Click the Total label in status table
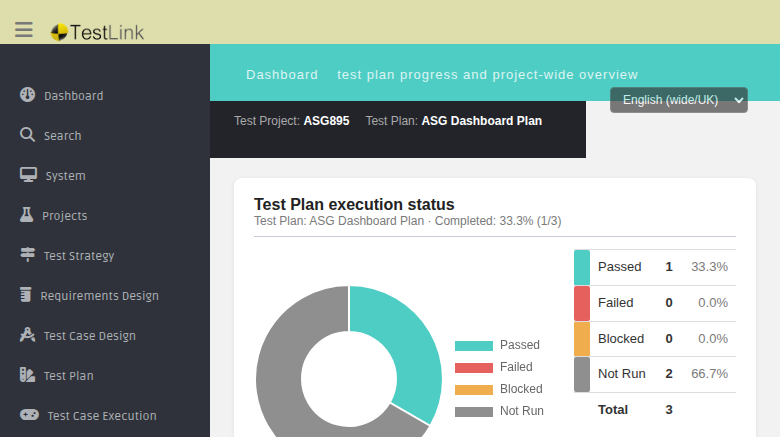This screenshot has width=780, height=437. click(x=613, y=410)
